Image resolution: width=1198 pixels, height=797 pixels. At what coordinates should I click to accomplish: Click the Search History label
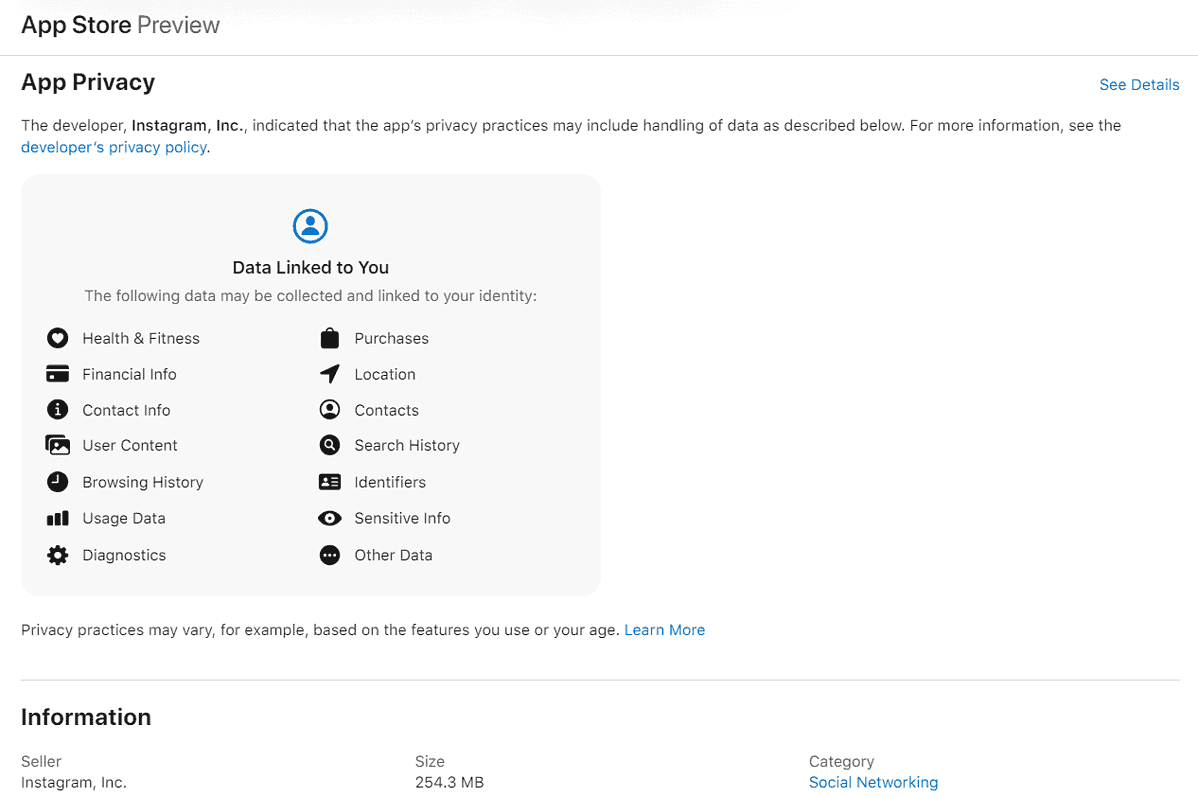coord(407,445)
